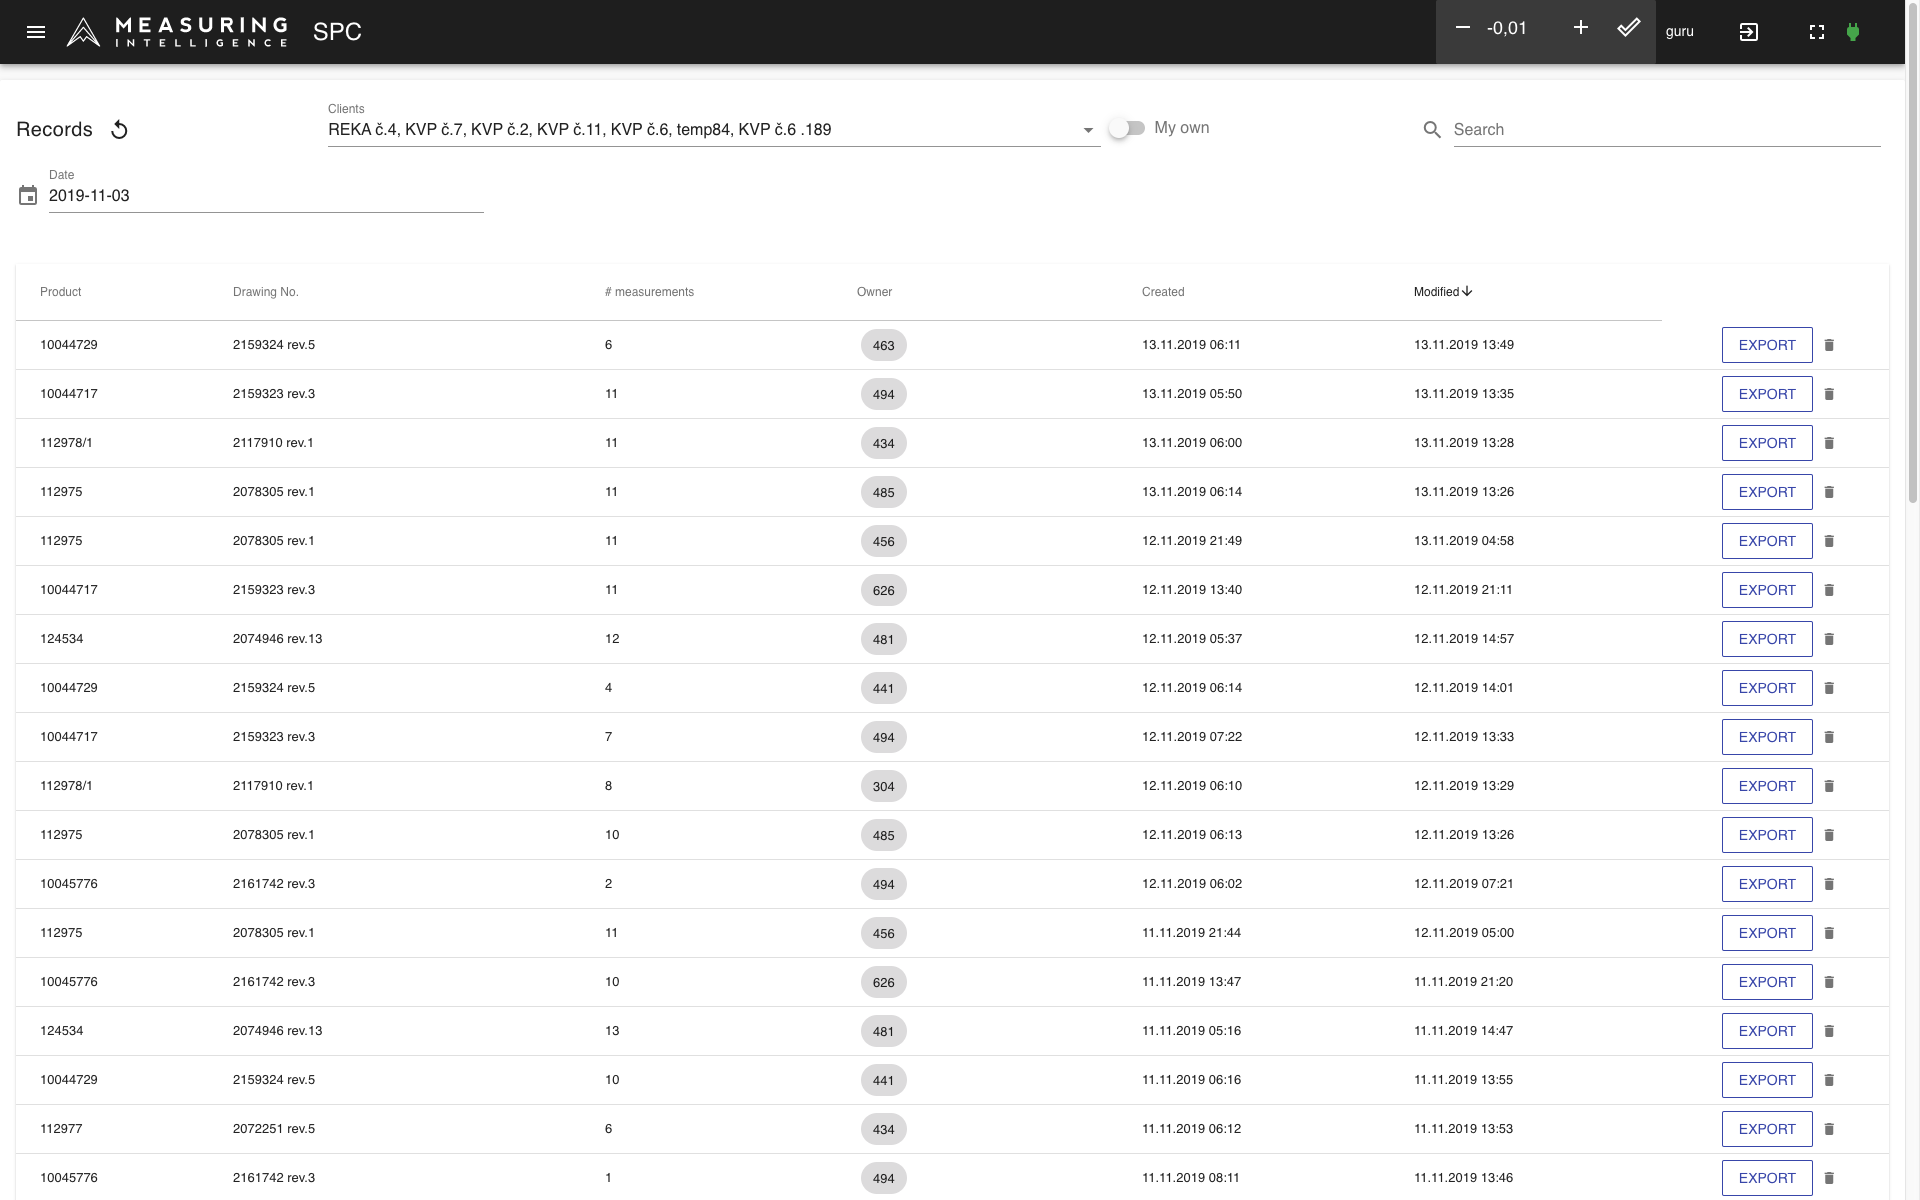Viewport: 1920px width, 1200px height.
Task: Click the calendar date picker icon
Action: point(26,195)
